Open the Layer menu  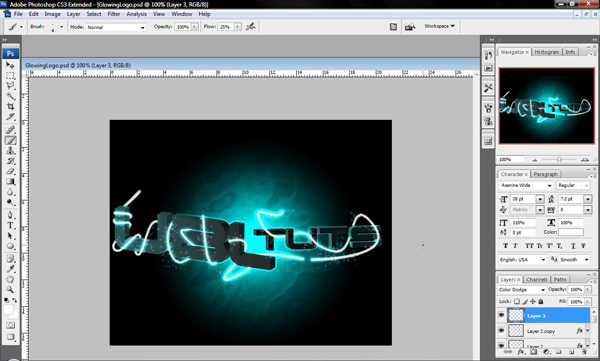[x=73, y=14]
